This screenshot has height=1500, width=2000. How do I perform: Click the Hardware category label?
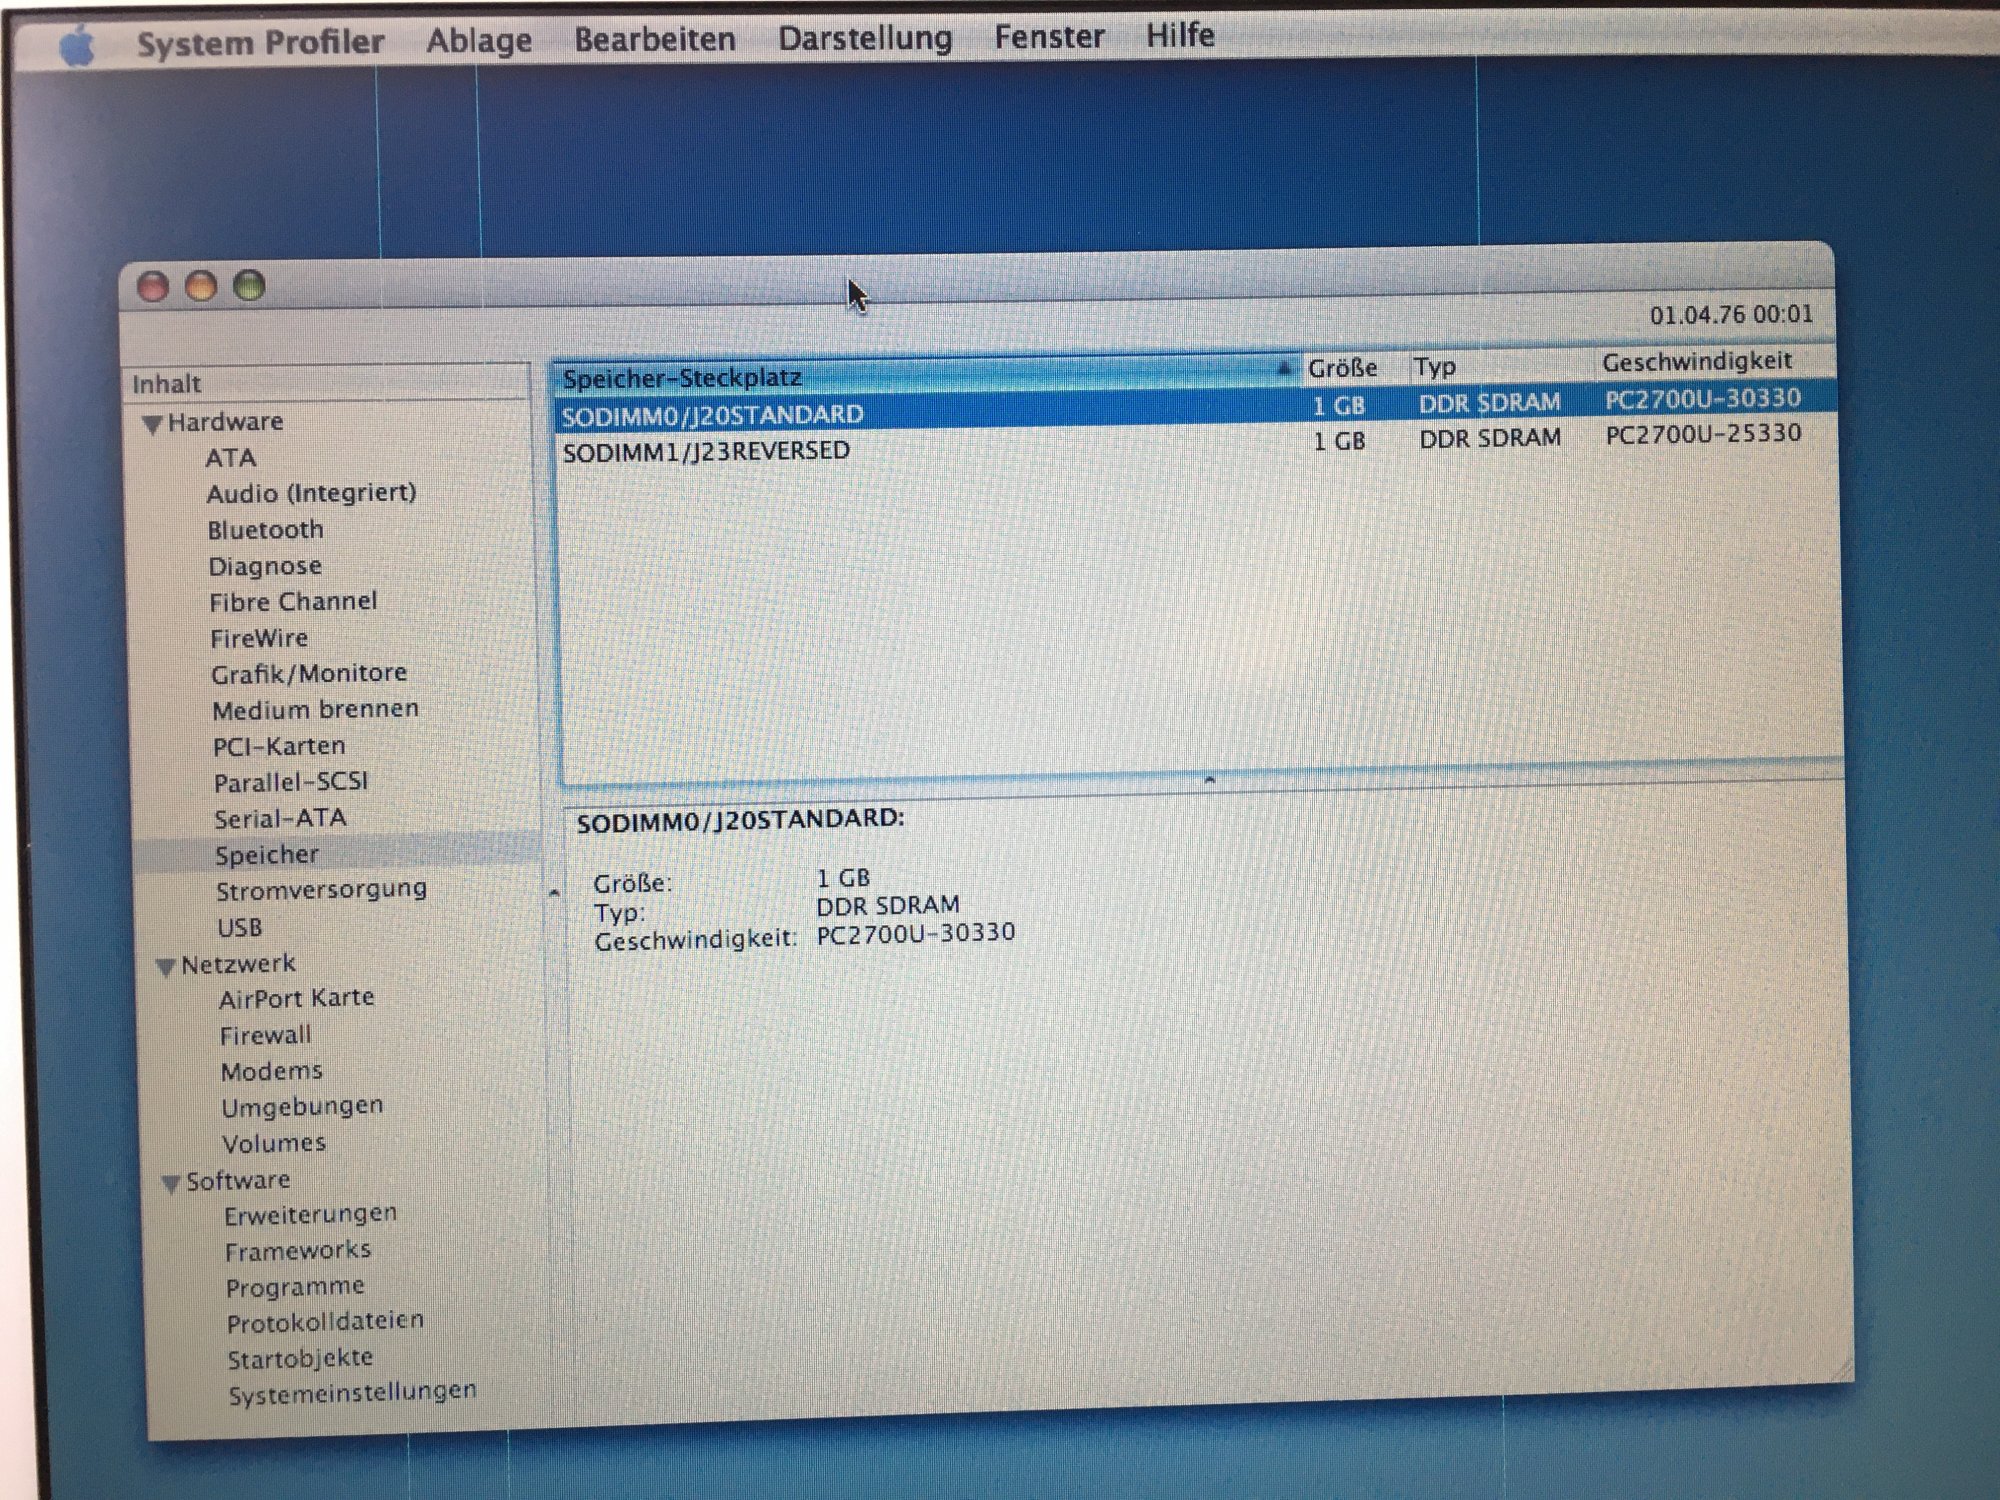[x=225, y=422]
